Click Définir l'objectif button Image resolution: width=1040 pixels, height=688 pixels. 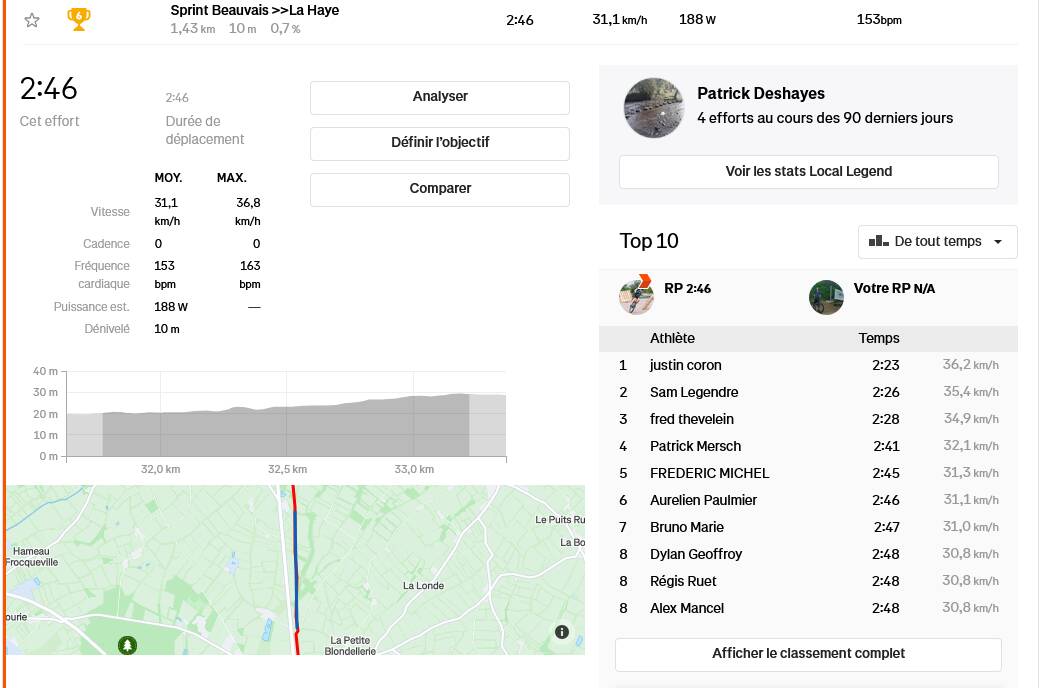coord(440,143)
